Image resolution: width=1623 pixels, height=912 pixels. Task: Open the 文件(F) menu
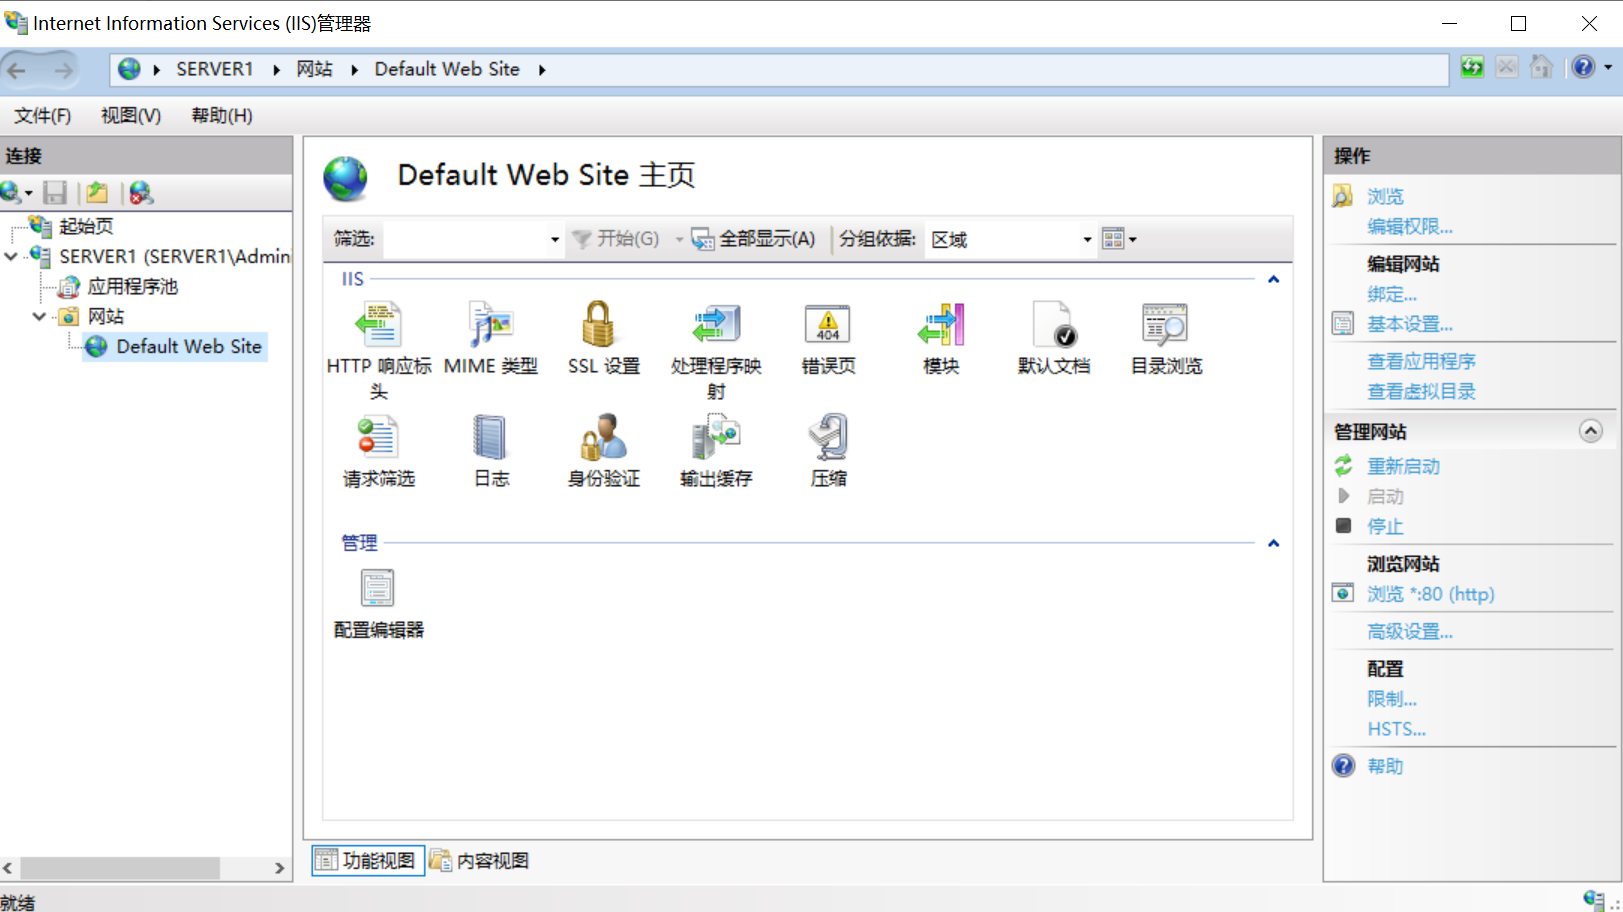(42, 116)
